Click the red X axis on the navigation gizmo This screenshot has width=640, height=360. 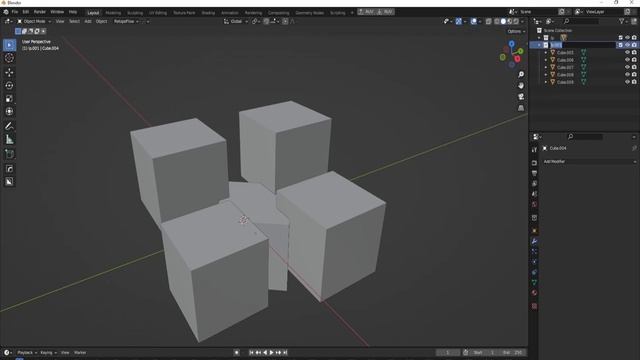(517, 59)
